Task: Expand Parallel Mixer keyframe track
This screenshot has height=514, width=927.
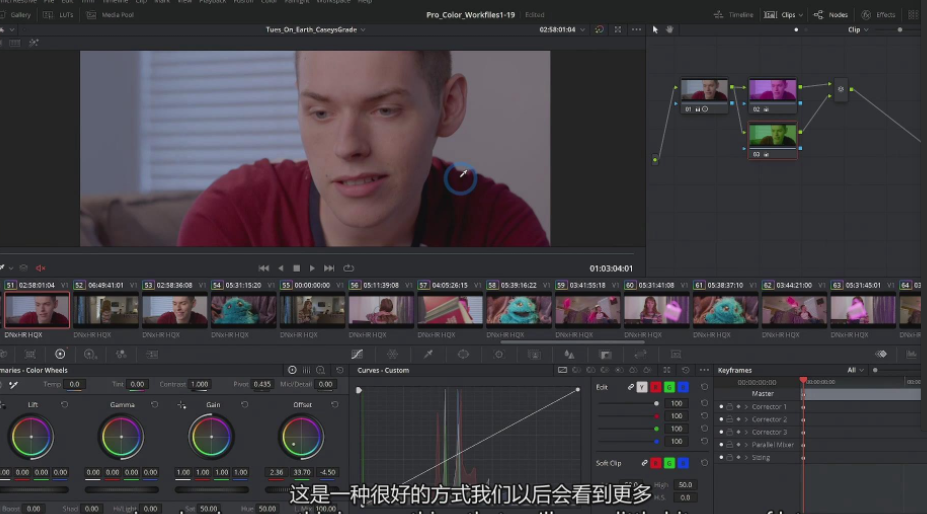Action: coord(746,445)
